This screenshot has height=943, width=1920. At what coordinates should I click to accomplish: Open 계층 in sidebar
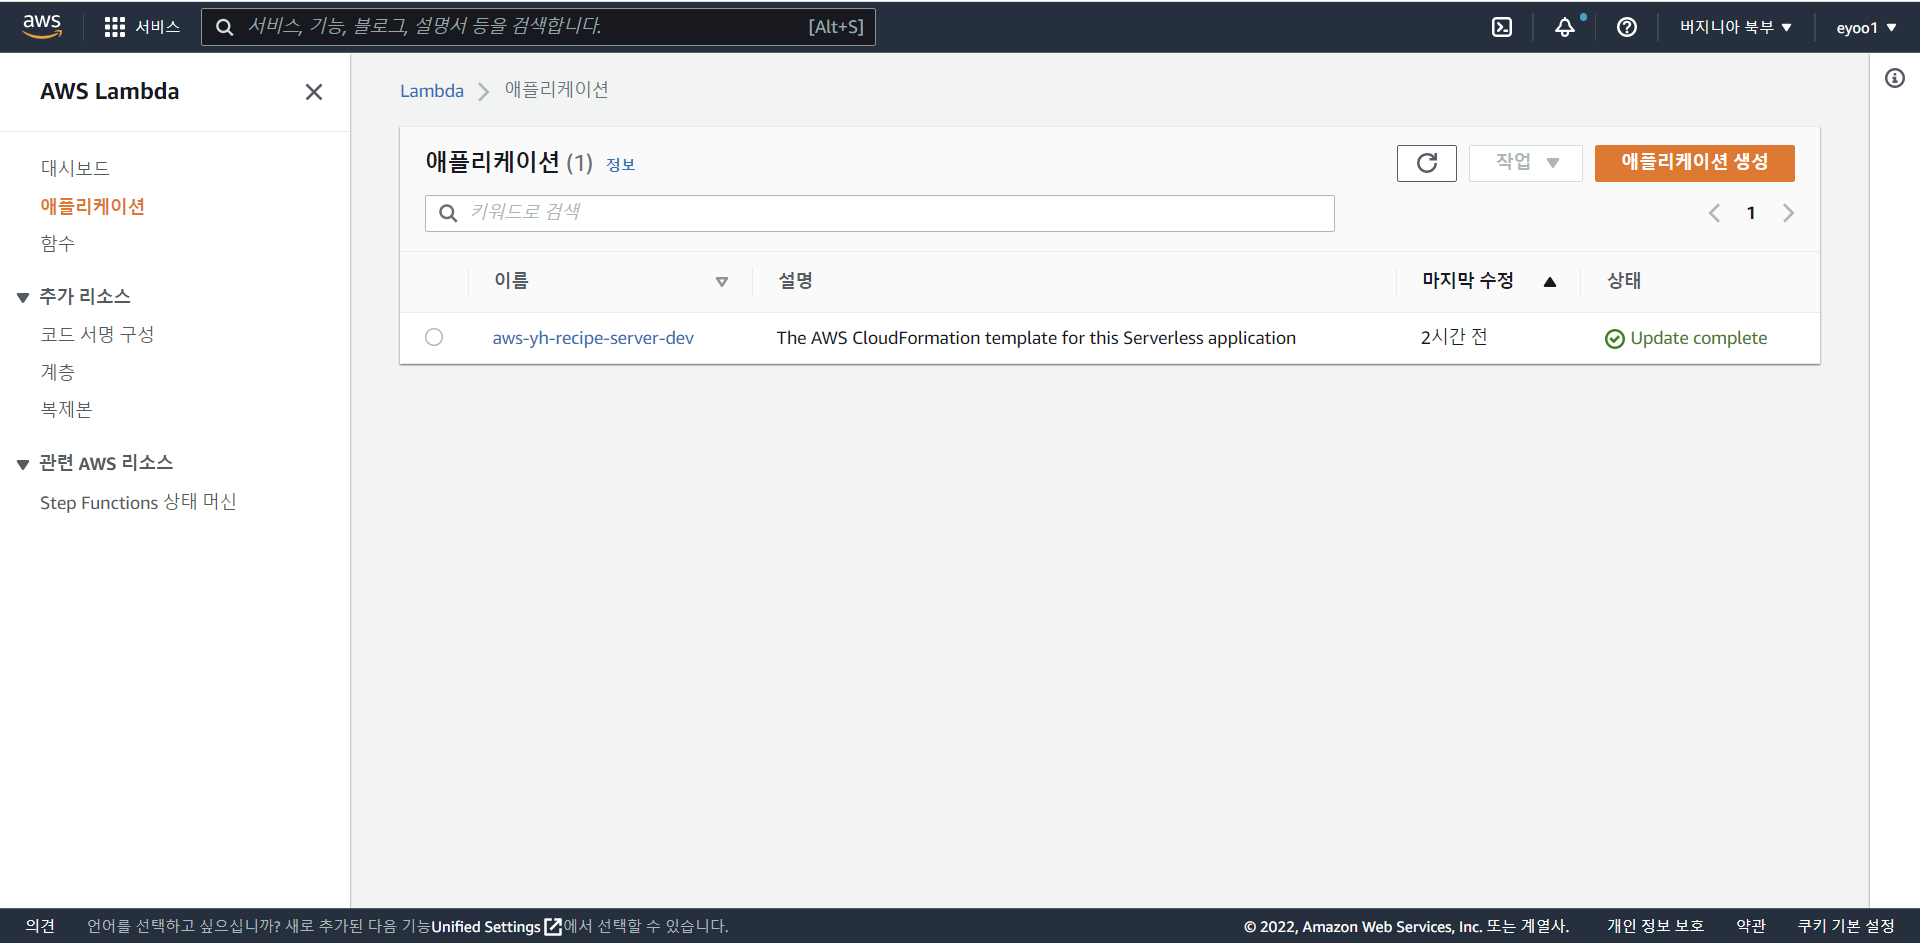[x=57, y=372]
